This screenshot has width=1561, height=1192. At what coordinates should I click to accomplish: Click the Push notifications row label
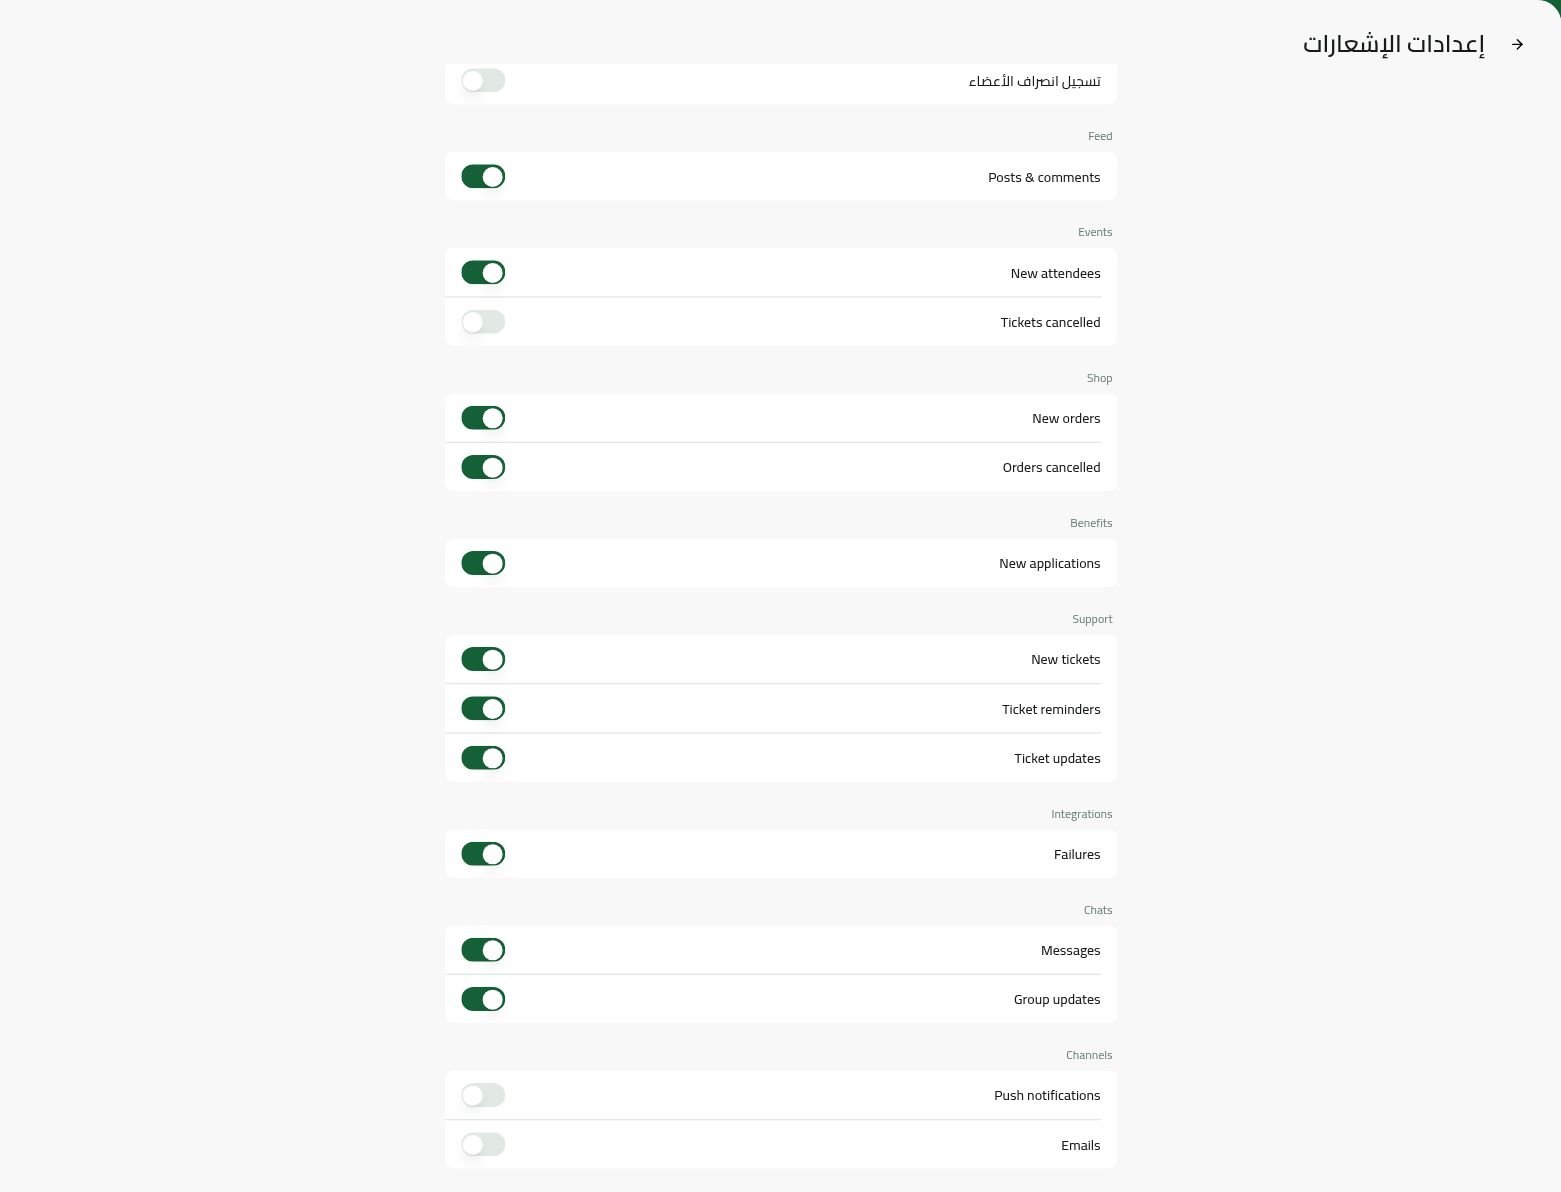click(x=1047, y=1095)
